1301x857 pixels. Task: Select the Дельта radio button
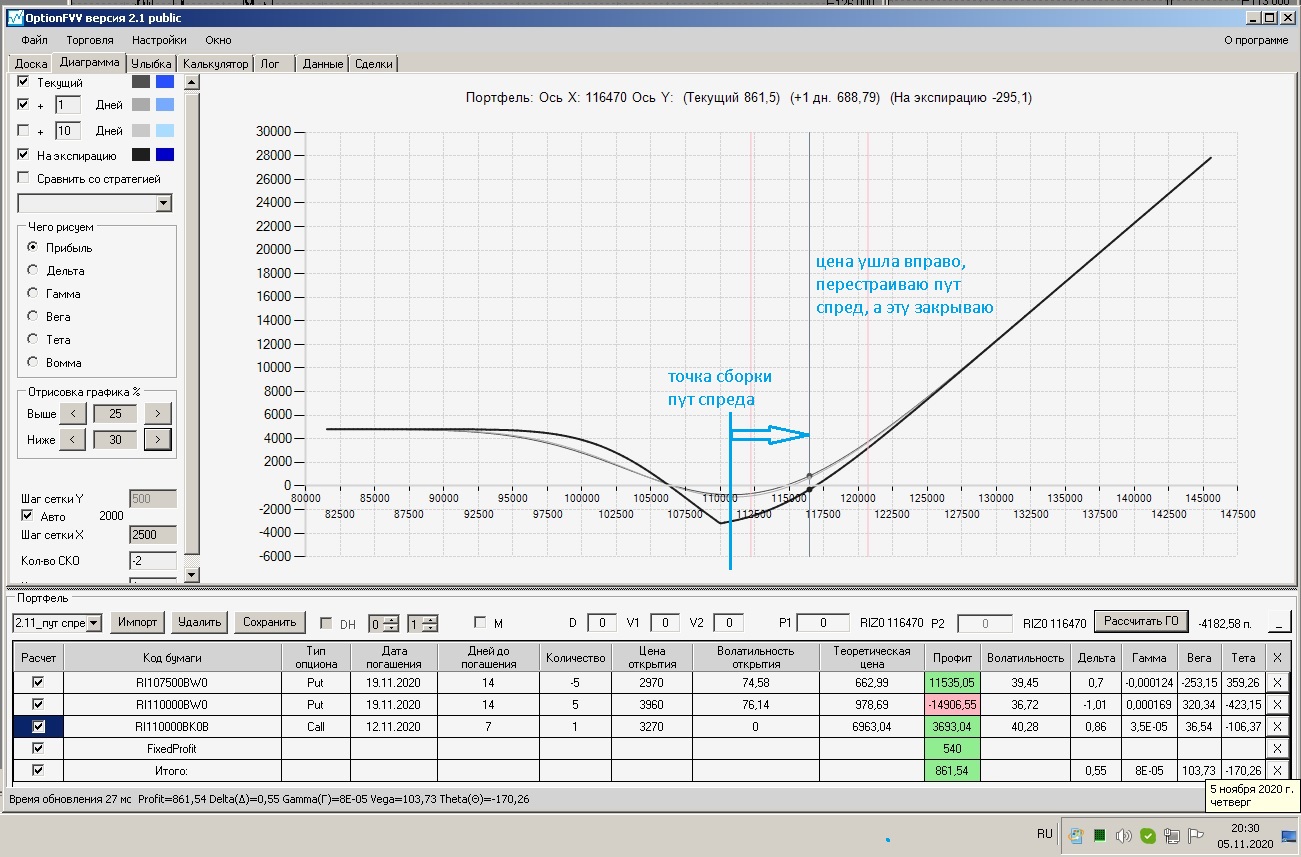pyautogui.click(x=33, y=270)
